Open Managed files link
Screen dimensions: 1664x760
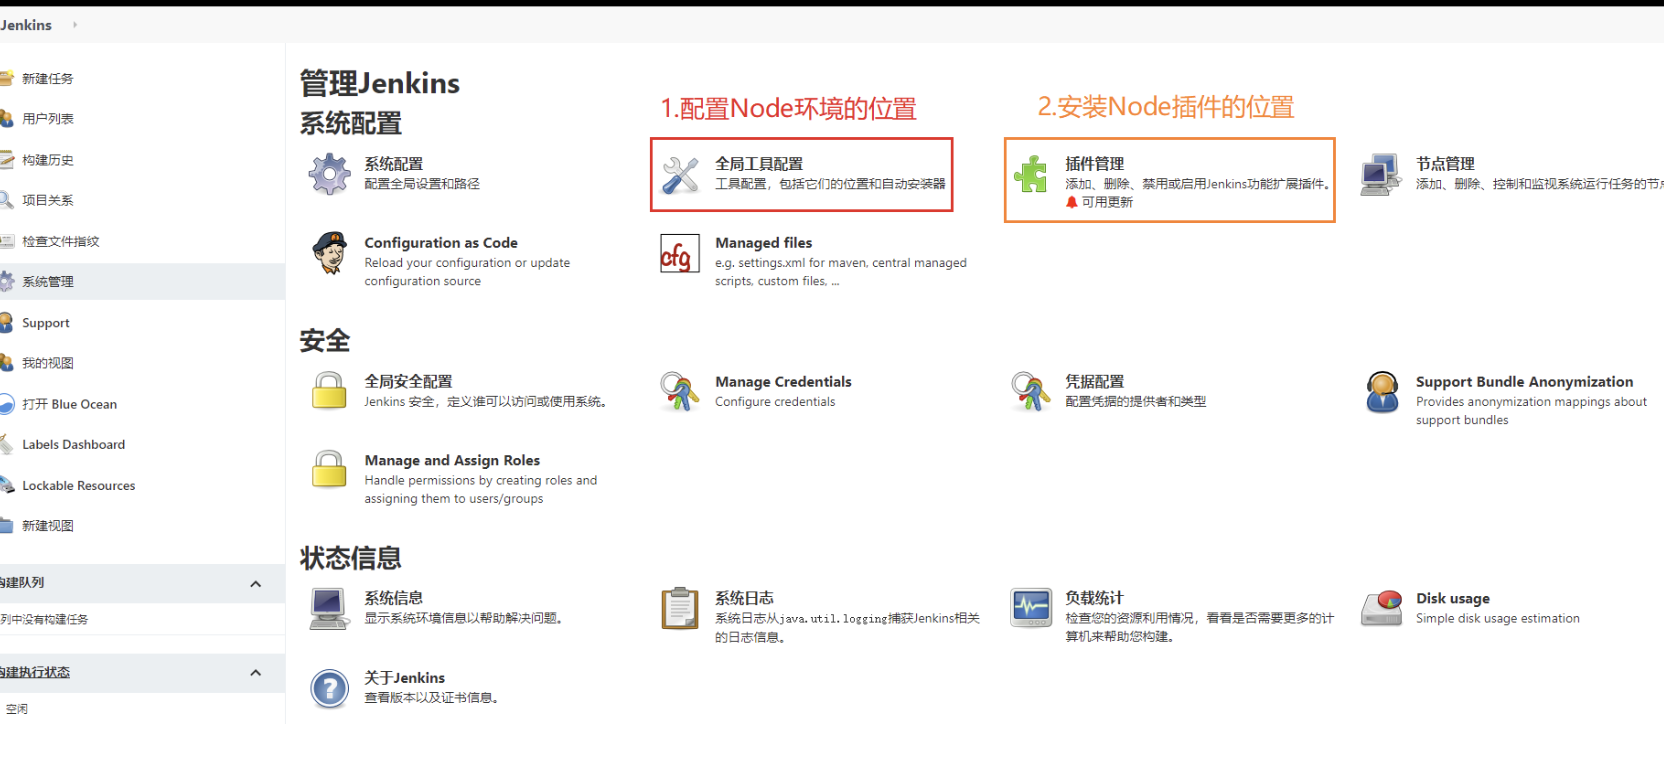point(763,243)
